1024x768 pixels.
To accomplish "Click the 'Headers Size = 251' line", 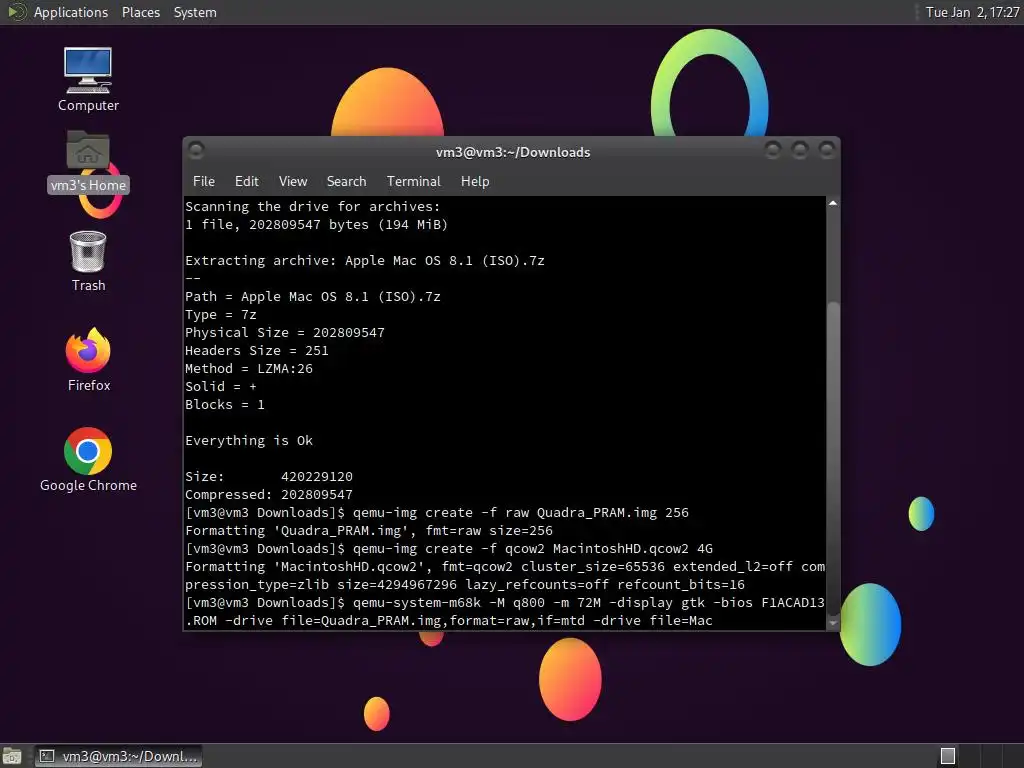I will tap(257, 351).
